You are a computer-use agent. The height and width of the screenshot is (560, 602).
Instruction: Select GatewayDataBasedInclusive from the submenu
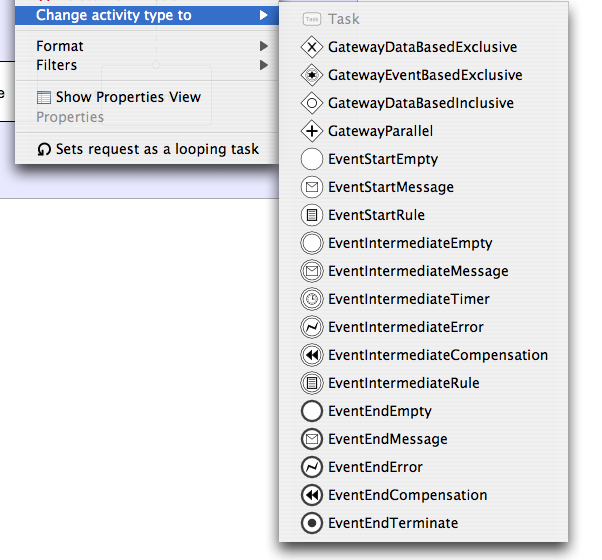pyautogui.click(x=423, y=103)
